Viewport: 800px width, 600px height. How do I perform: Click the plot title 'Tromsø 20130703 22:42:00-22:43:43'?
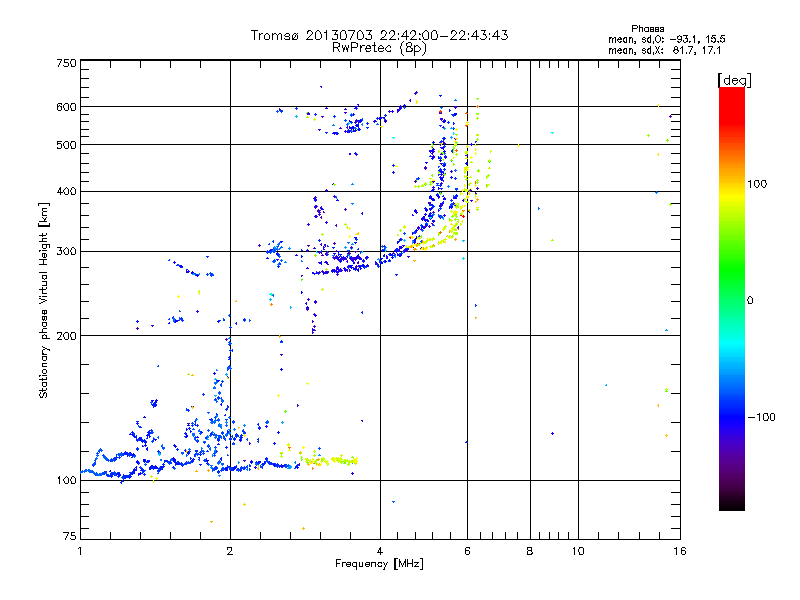point(379,35)
